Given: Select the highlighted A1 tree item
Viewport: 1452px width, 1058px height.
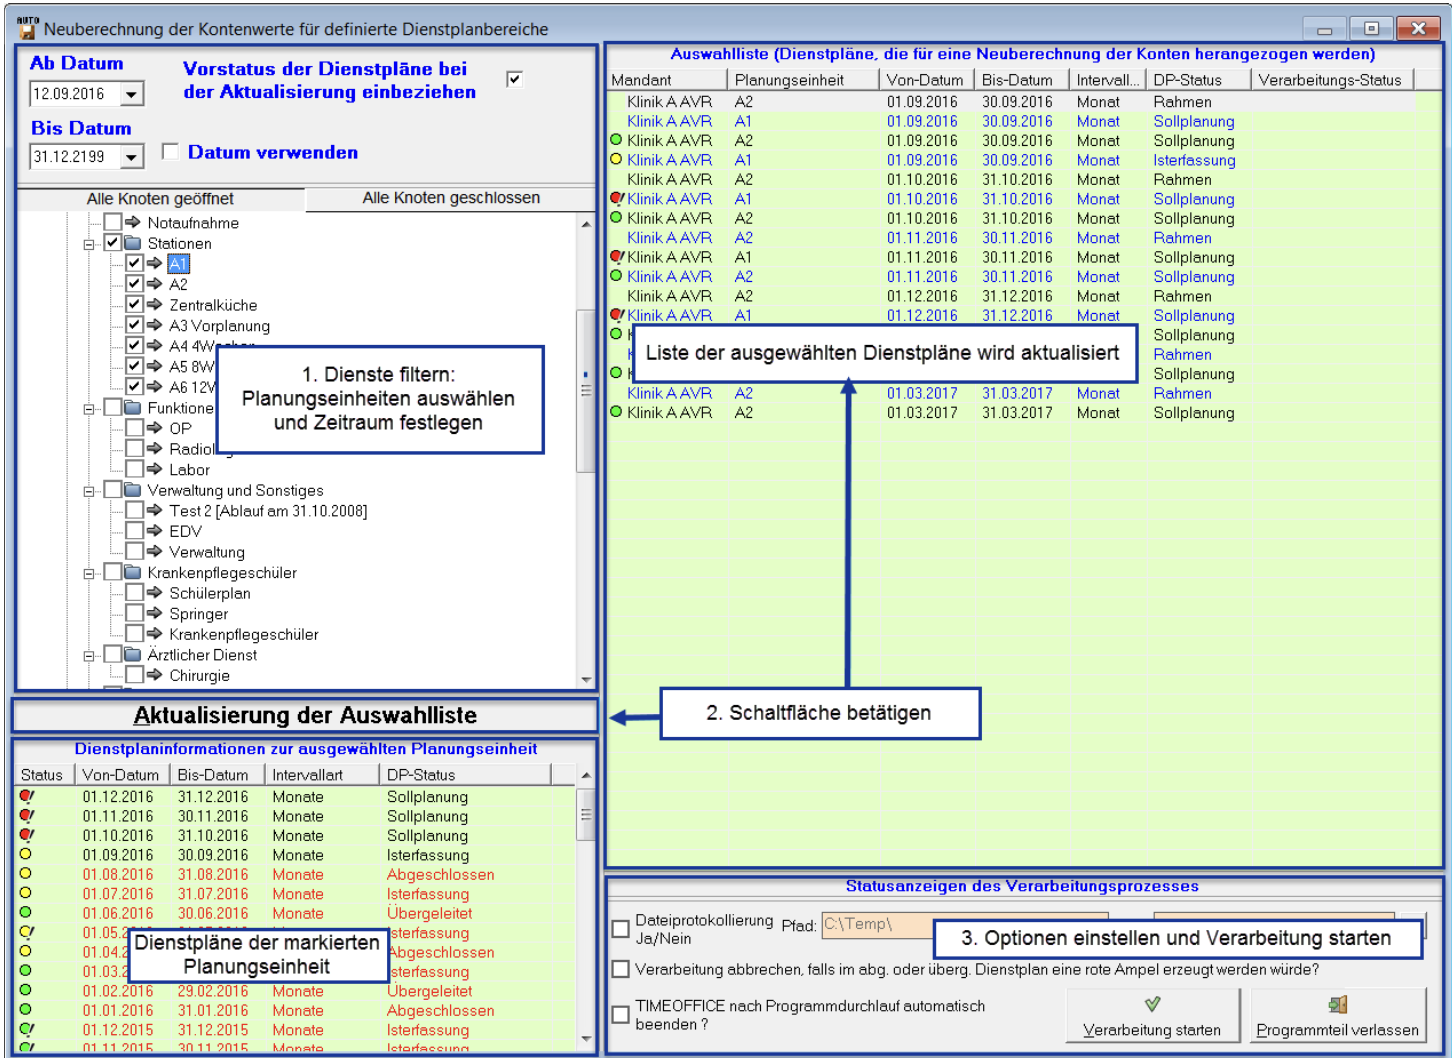Looking at the screenshot, I should click(178, 264).
